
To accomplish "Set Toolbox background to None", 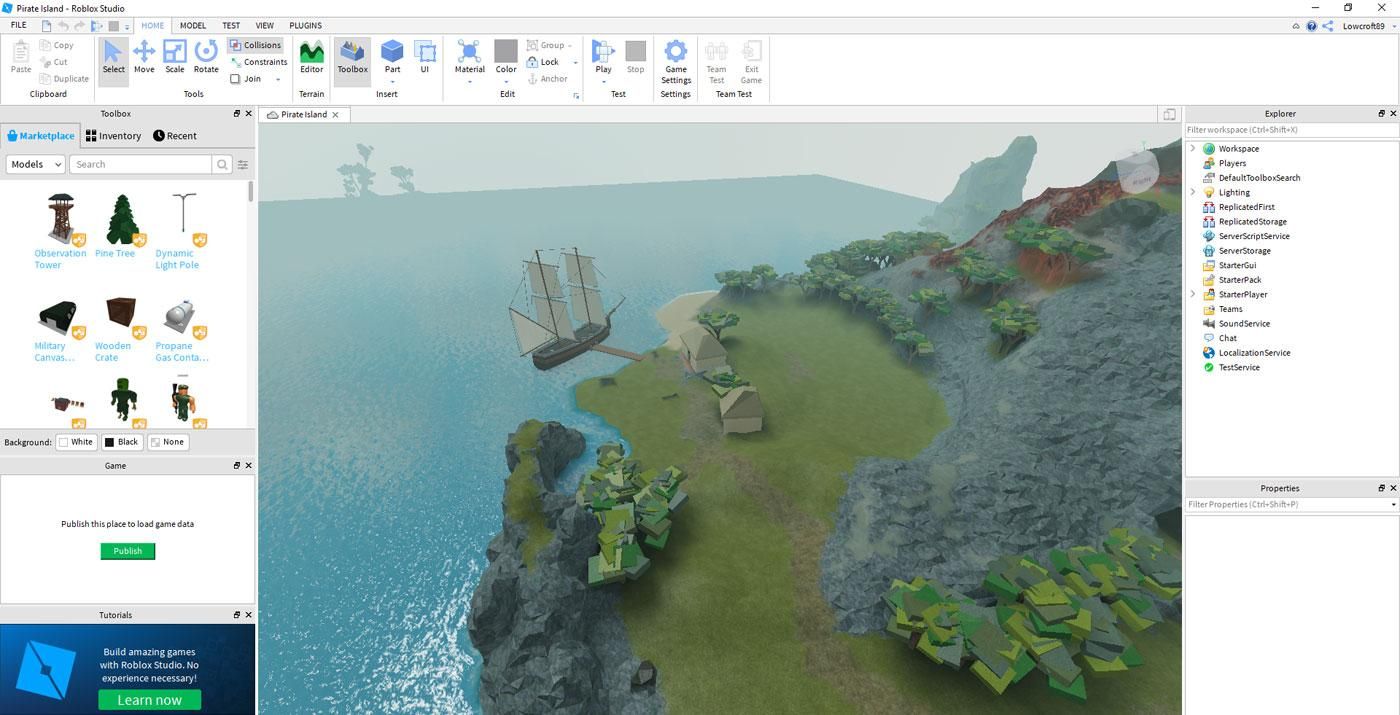I will pyautogui.click(x=167, y=442).
